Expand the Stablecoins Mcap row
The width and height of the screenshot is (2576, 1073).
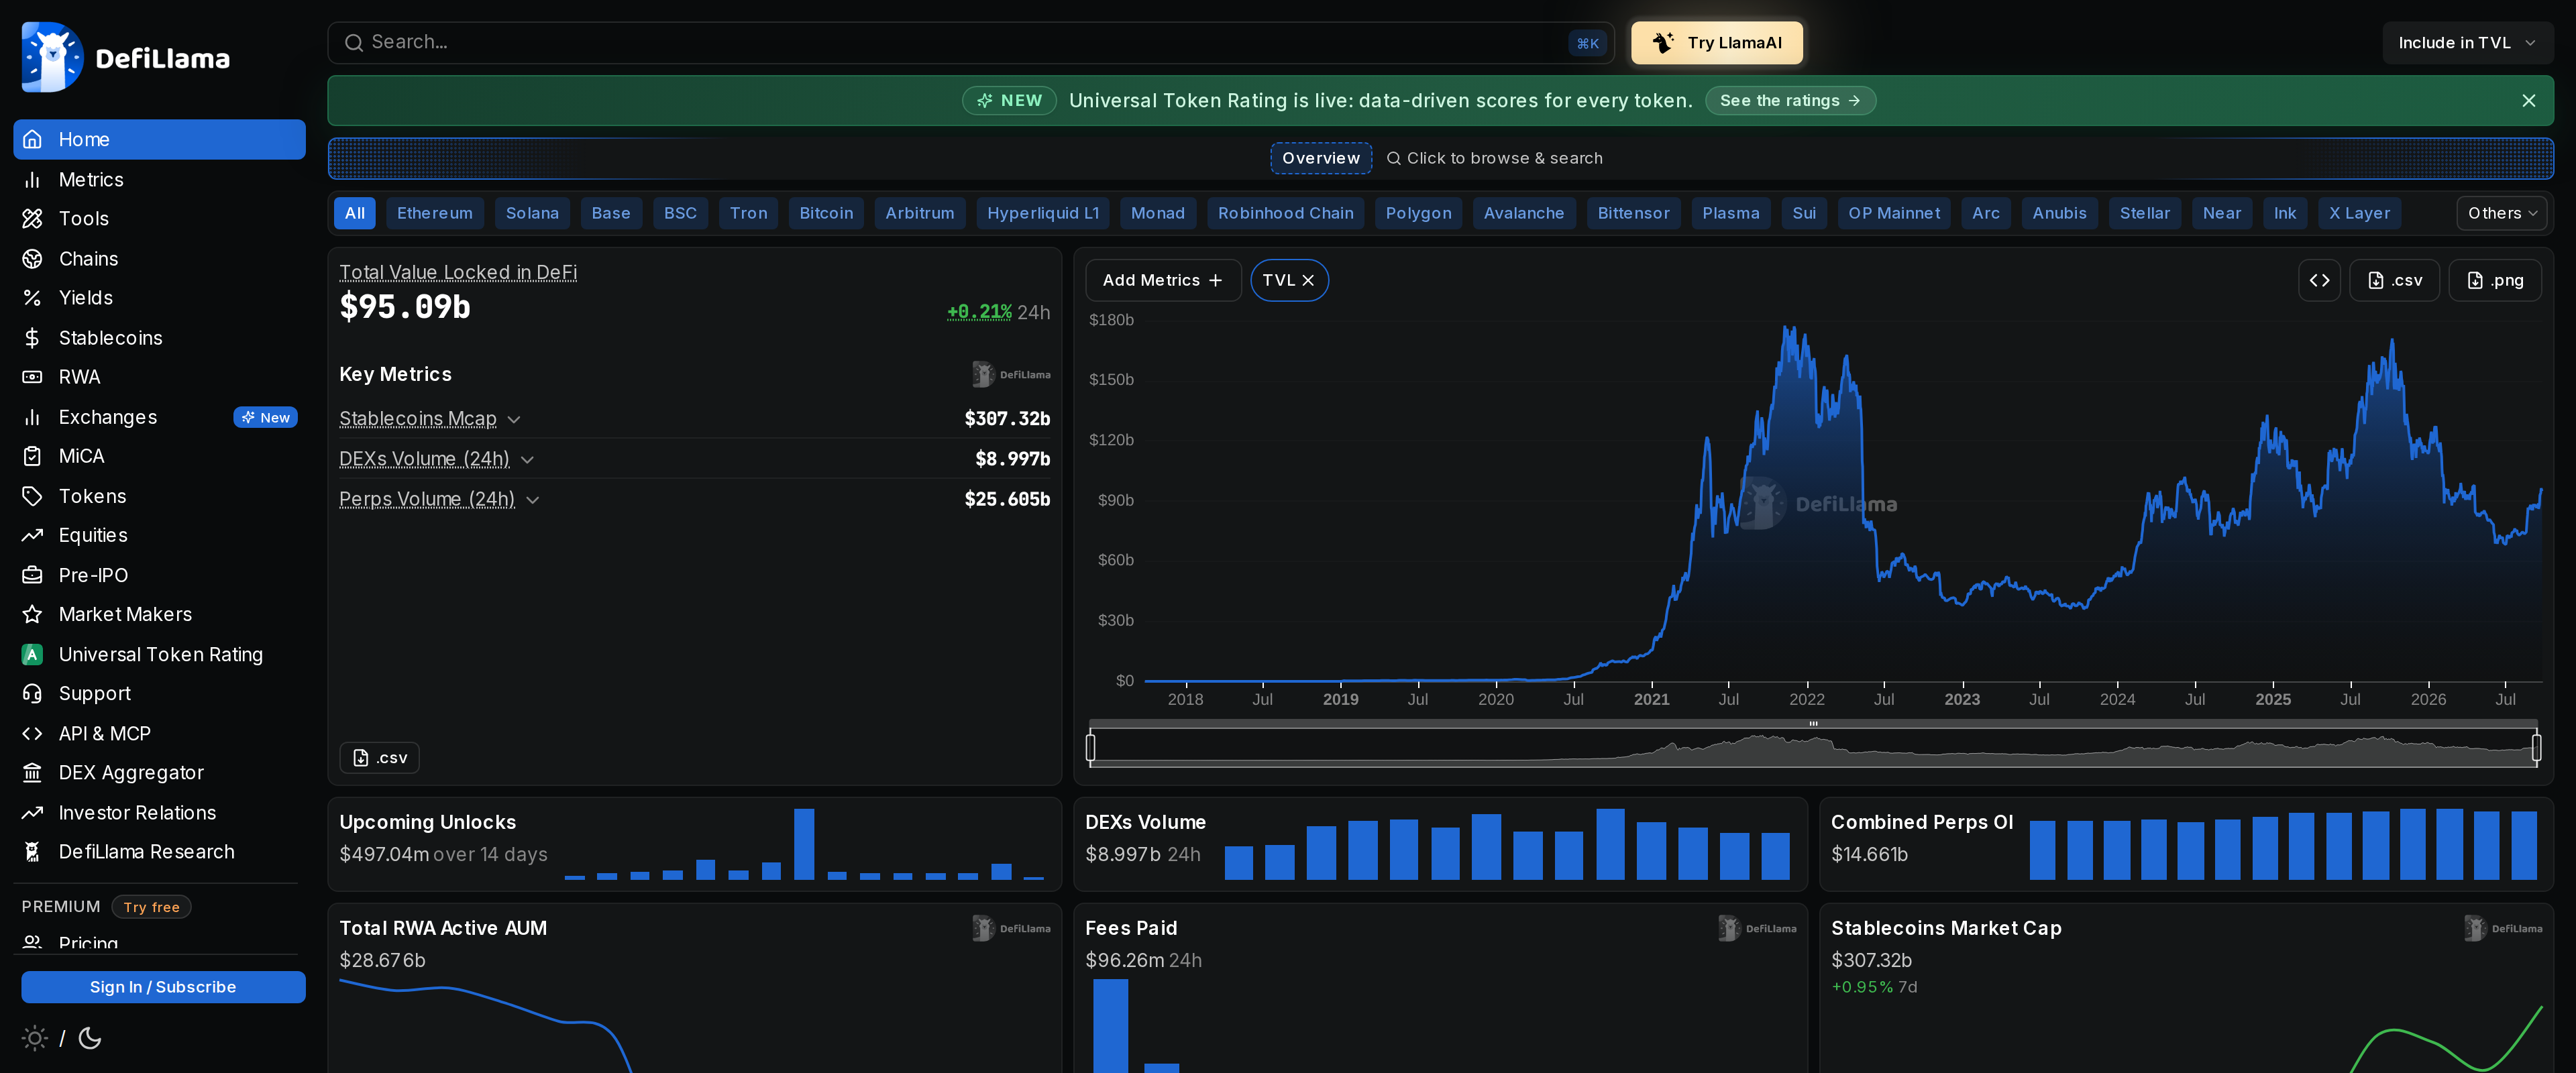tap(514, 419)
